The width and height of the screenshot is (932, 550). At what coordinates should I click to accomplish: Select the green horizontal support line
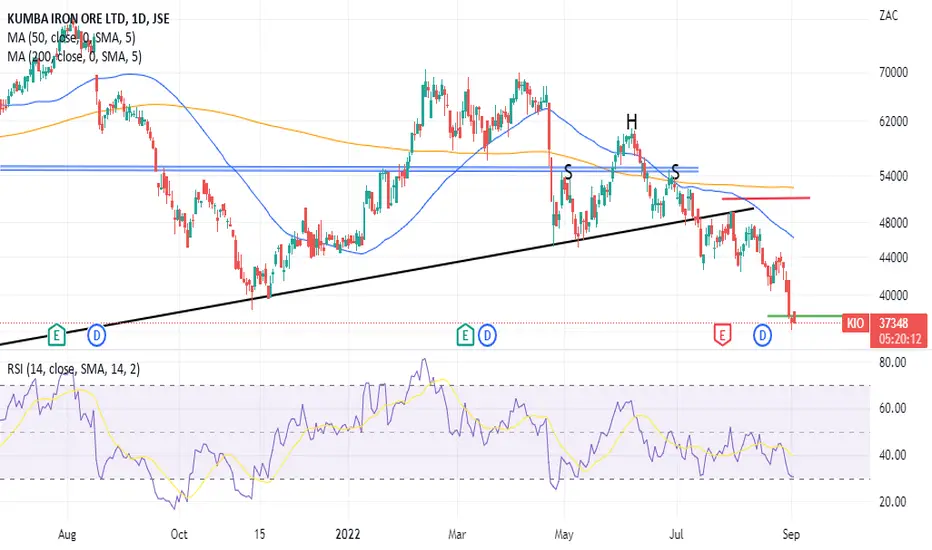(805, 316)
